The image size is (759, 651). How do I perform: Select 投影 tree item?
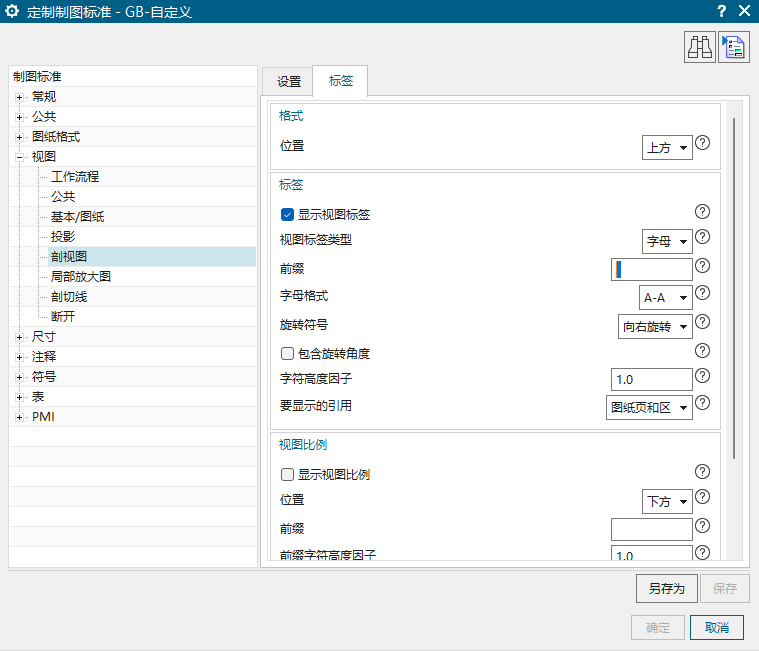tap(63, 237)
